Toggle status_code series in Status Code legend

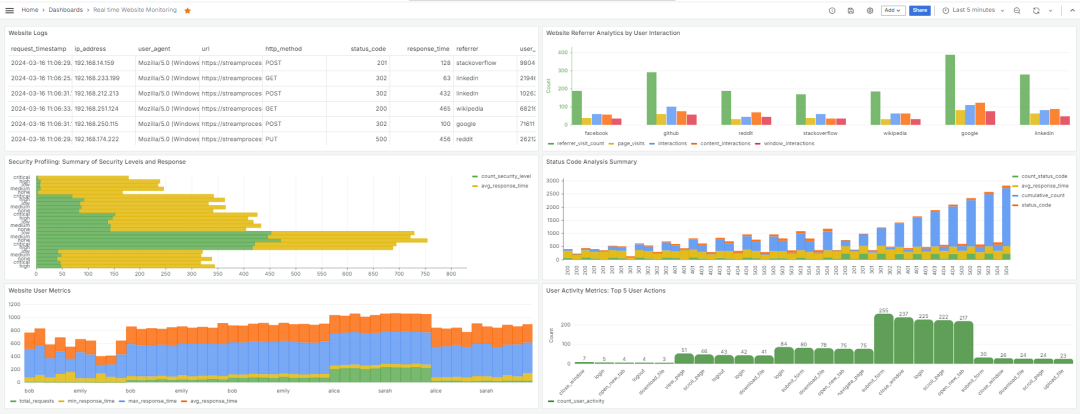point(1031,205)
